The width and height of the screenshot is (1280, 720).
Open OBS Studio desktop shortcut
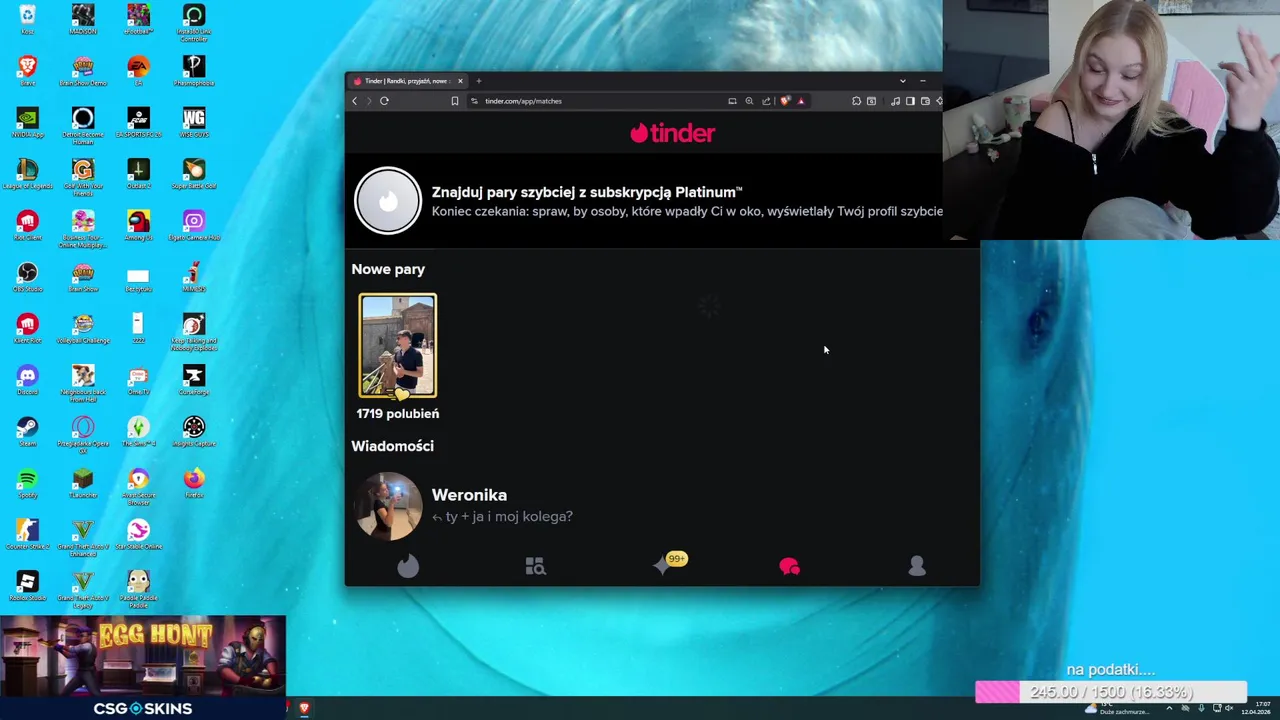27,278
